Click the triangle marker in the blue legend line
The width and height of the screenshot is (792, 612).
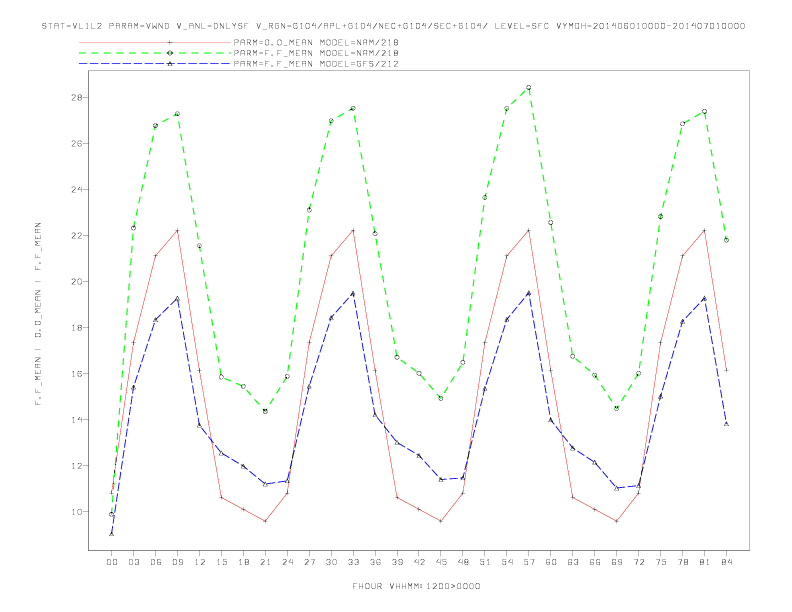click(x=170, y=64)
